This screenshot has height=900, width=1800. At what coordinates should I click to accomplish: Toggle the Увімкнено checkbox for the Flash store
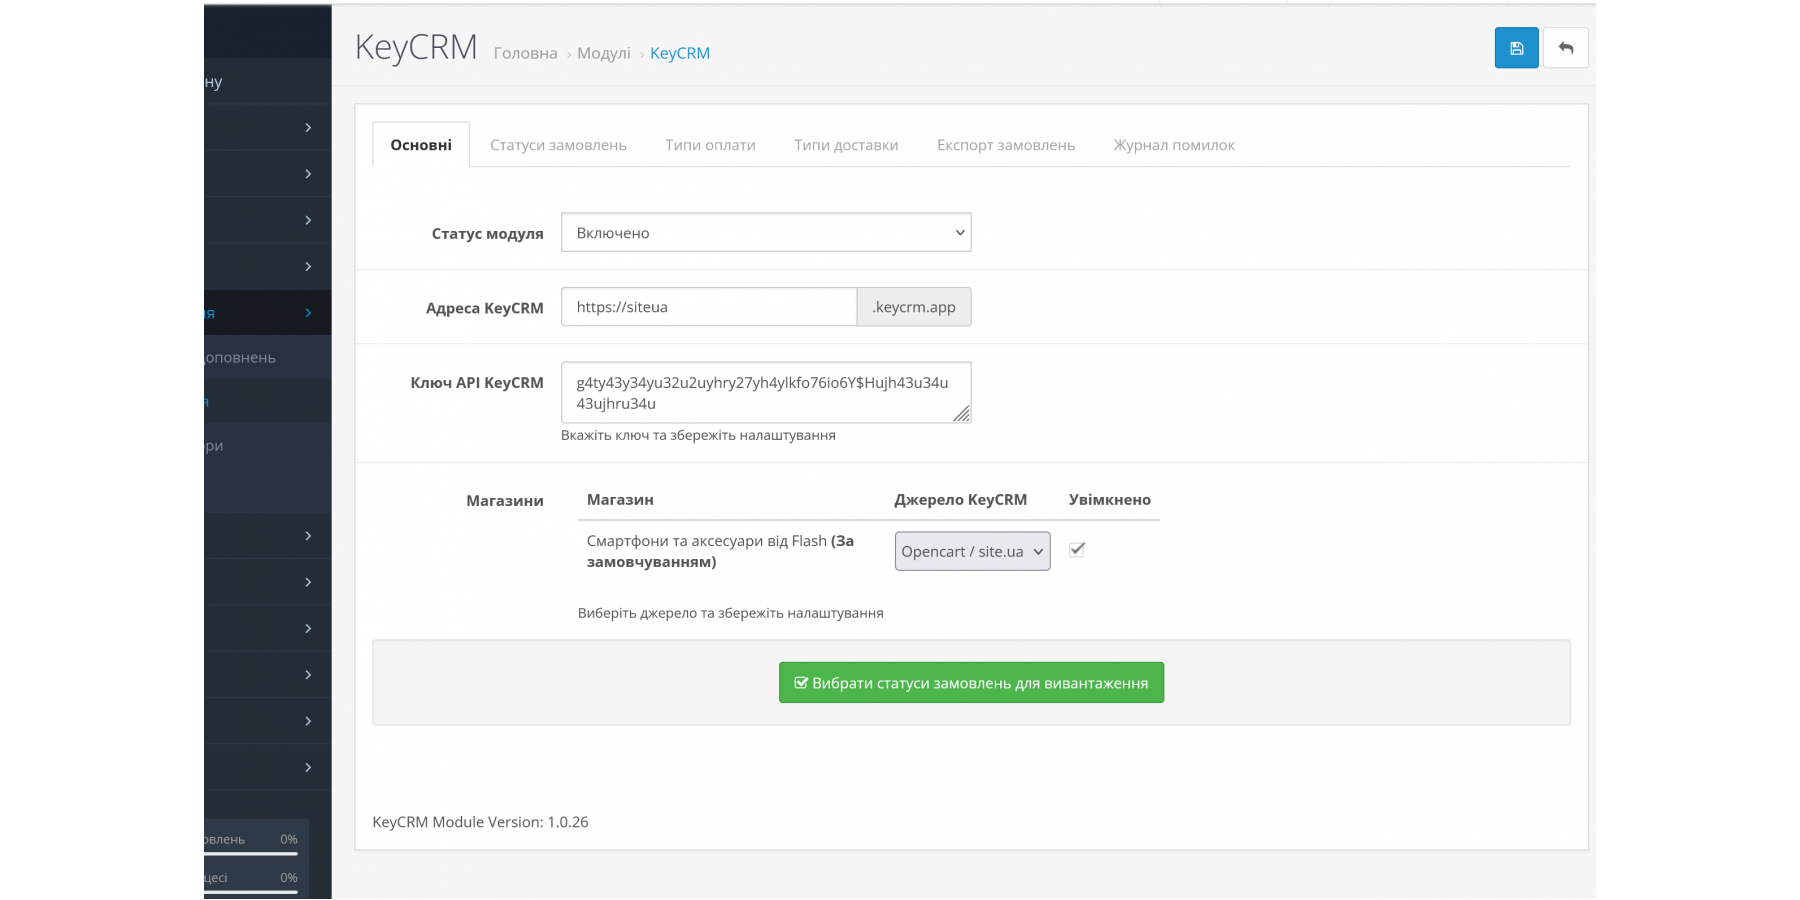1077,549
